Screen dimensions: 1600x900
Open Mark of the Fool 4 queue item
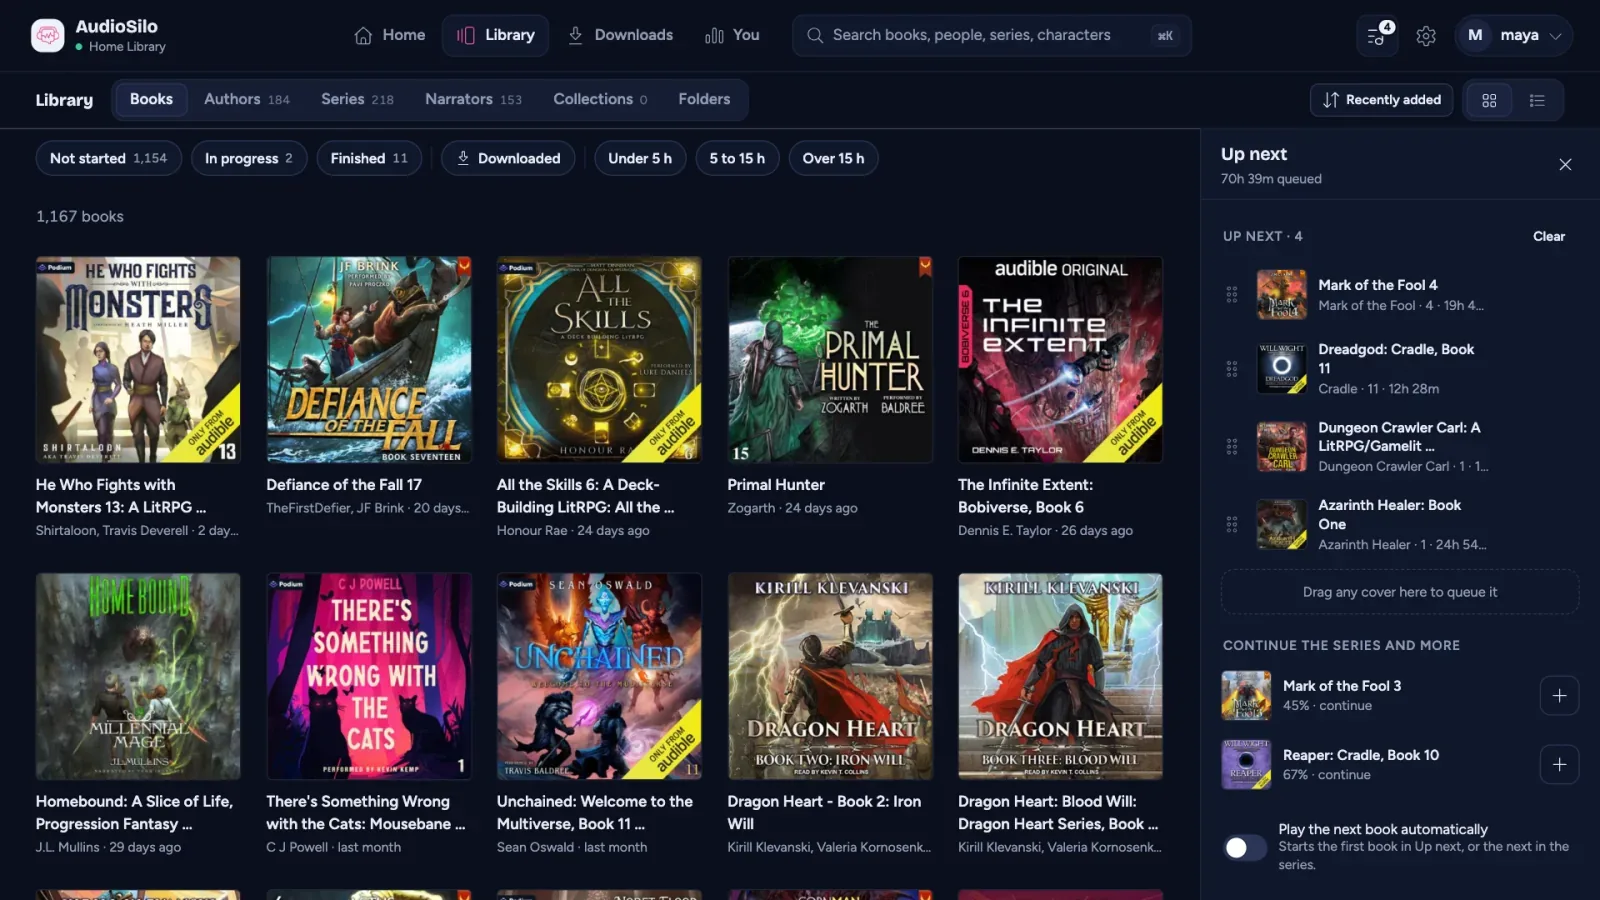pyautogui.click(x=1400, y=294)
